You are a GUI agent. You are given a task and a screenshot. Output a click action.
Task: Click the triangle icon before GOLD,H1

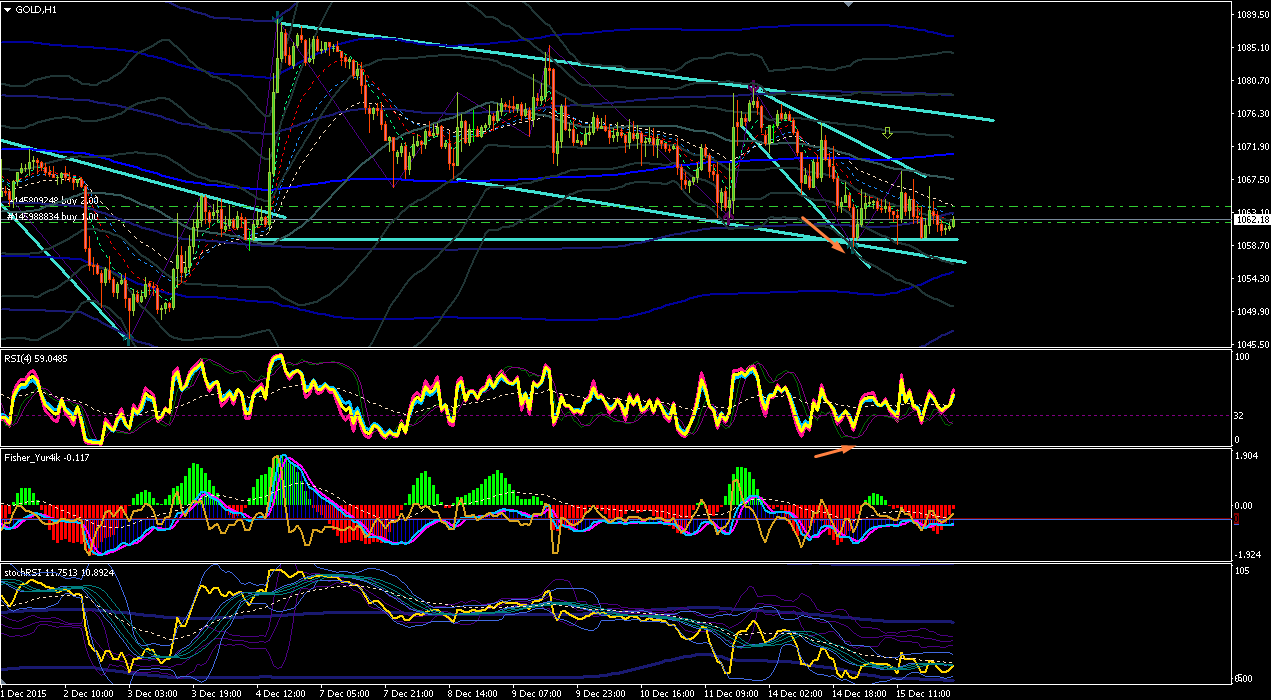click(8, 9)
